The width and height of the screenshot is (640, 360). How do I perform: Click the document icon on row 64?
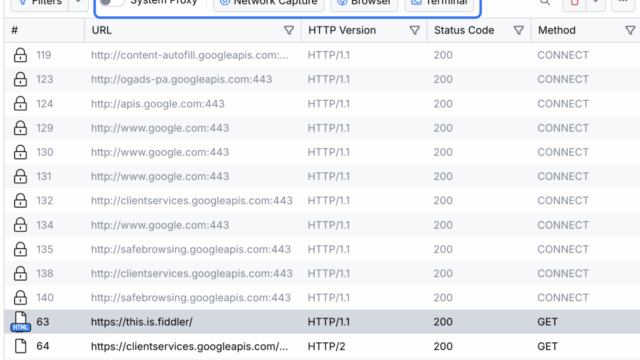tap(20, 346)
